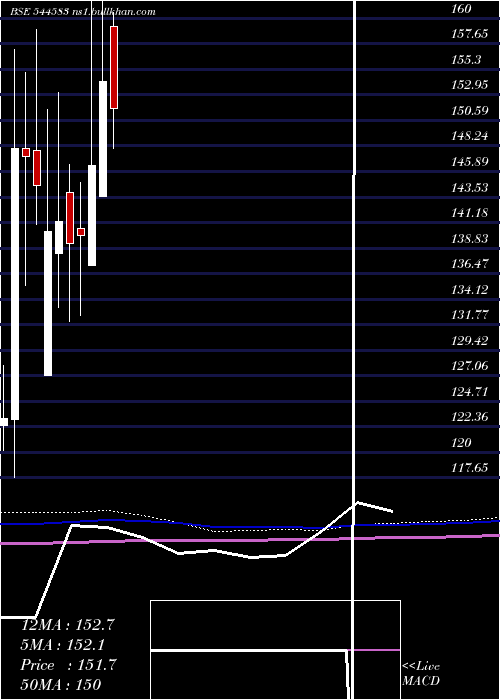Click the 120 price axis label
The image size is (500, 700).
pyautogui.click(x=462, y=443)
